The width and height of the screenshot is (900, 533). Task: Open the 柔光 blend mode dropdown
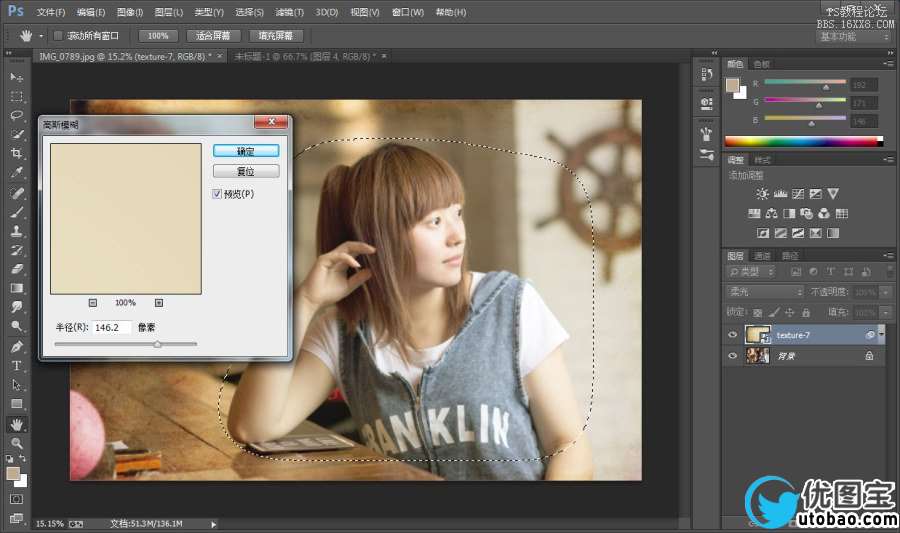[765, 292]
